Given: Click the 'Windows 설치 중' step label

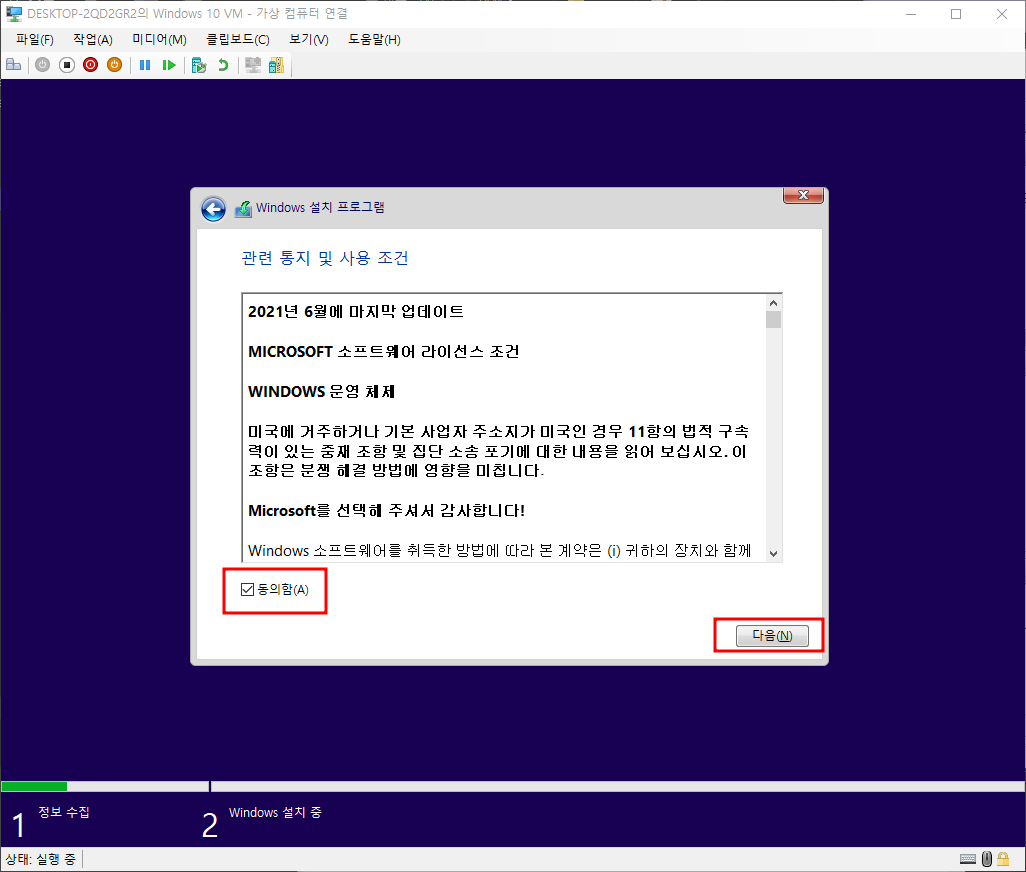Looking at the screenshot, I should click(275, 812).
